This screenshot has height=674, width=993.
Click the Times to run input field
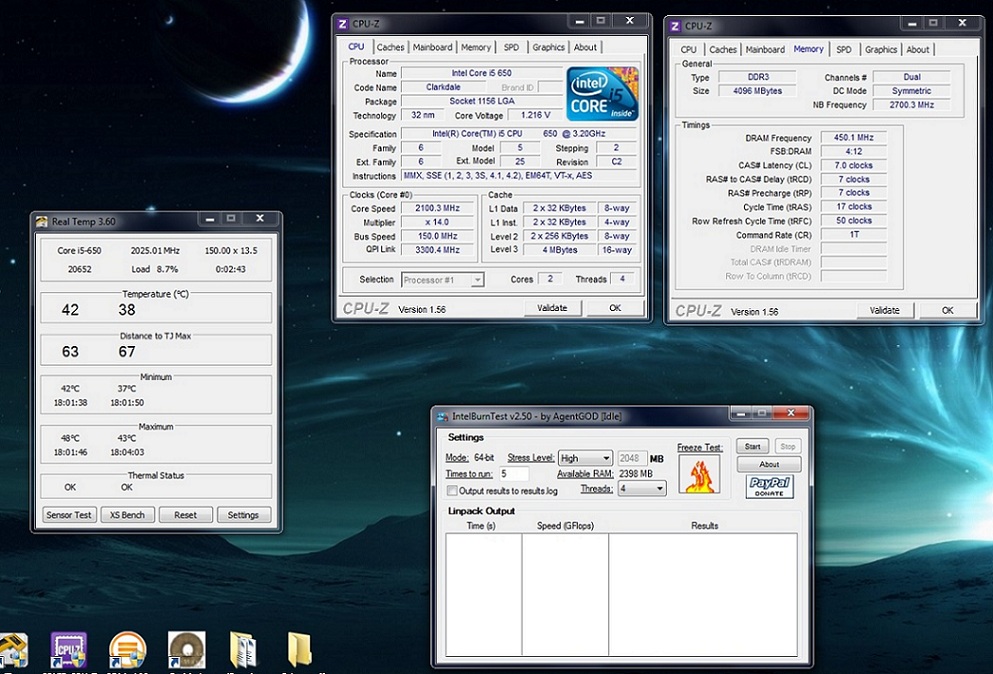click(x=514, y=474)
